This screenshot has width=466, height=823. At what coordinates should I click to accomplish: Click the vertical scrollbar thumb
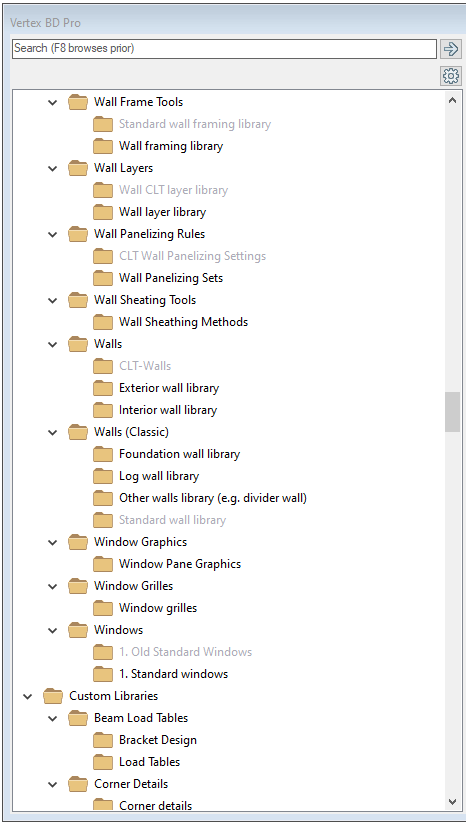[x=452, y=412]
